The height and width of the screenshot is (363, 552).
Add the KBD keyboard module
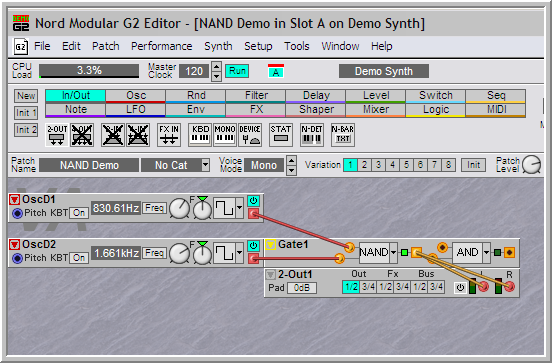click(200, 134)
